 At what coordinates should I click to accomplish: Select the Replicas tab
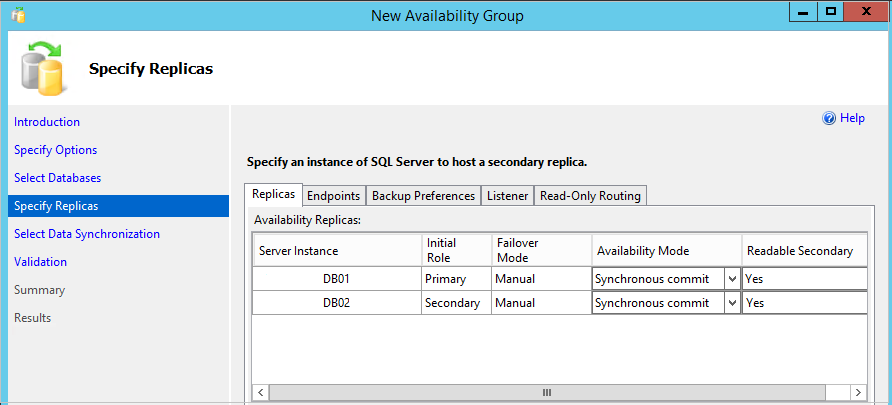pyautogui.click(x=273, y=195)
